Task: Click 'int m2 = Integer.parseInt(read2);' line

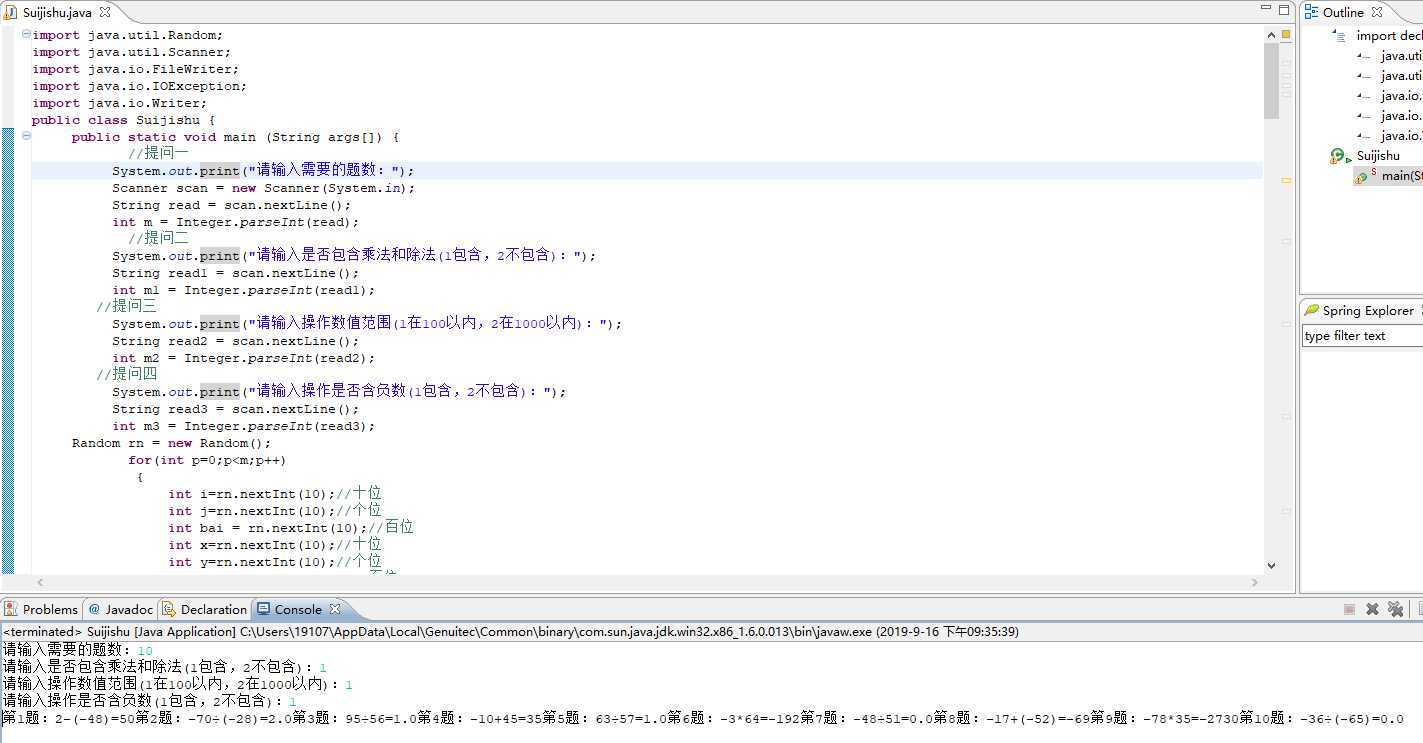Action: (x=244, y=358)
